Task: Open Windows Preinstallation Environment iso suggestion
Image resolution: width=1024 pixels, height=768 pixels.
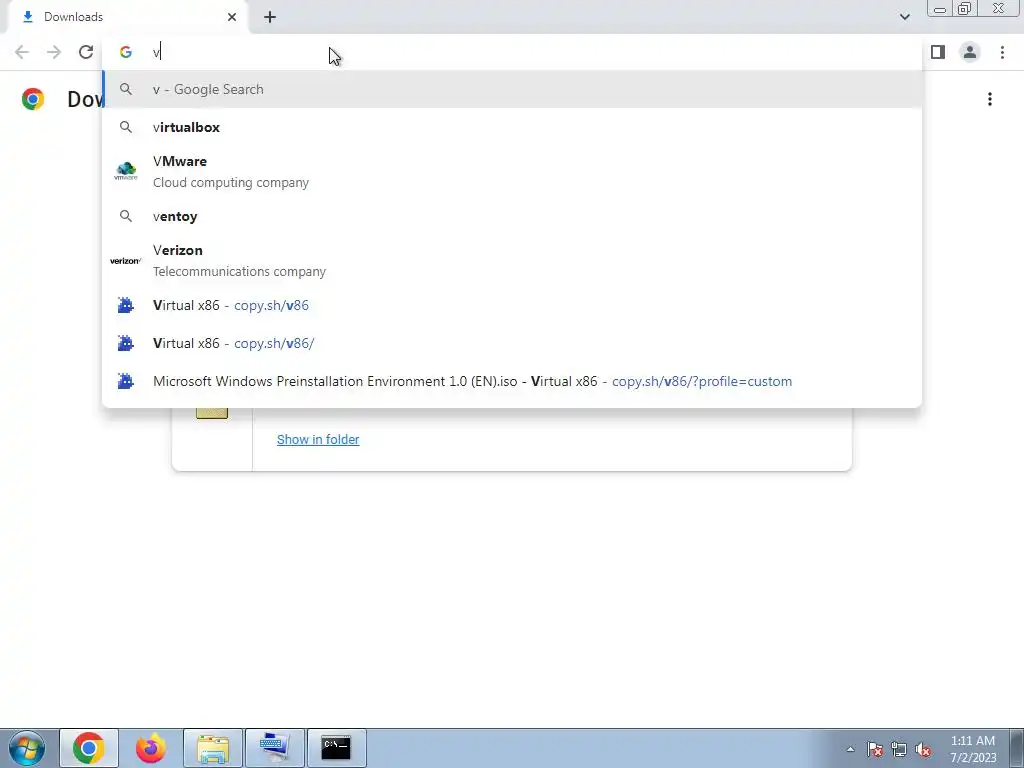Action: tap(512, 381)
